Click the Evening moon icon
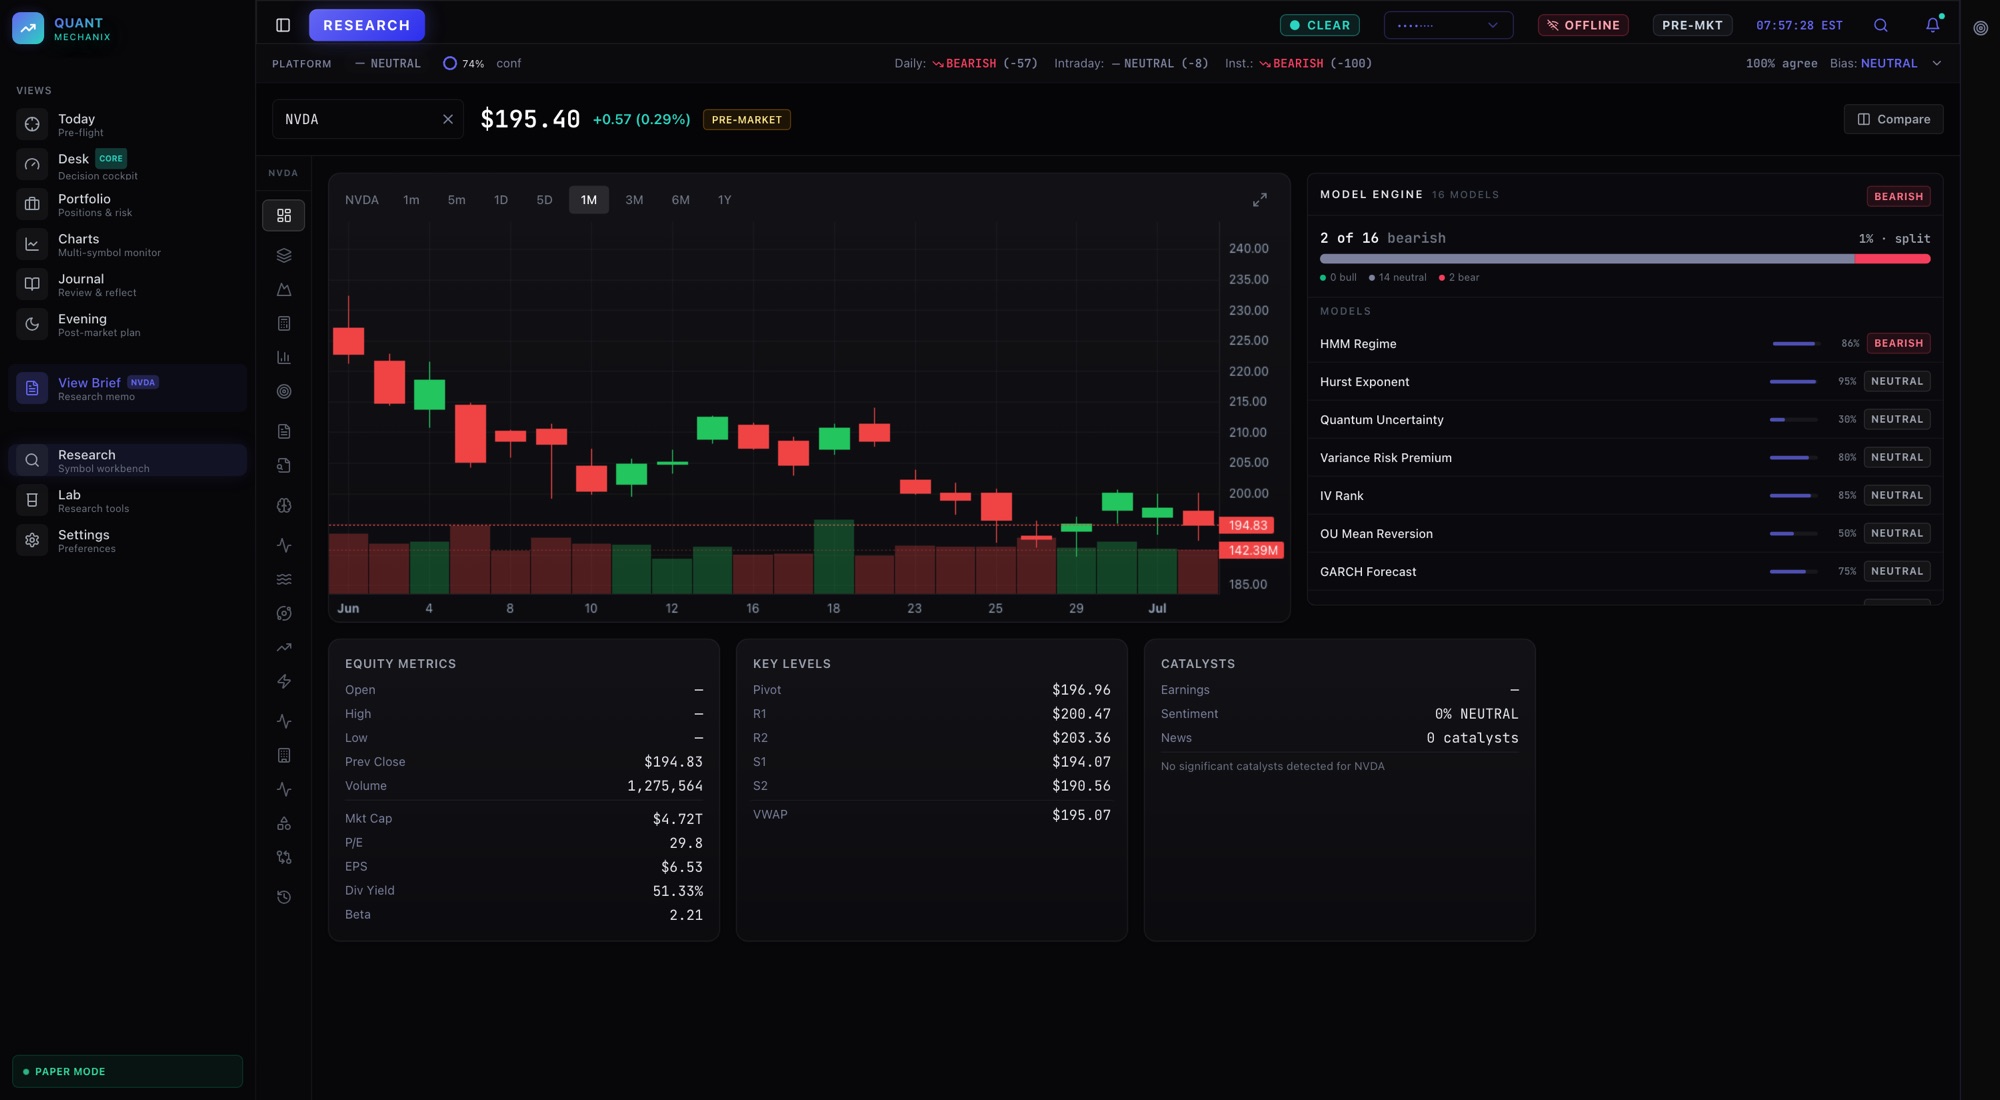The height and width of the screenshot is (1100, 2000). click(32, 324)
